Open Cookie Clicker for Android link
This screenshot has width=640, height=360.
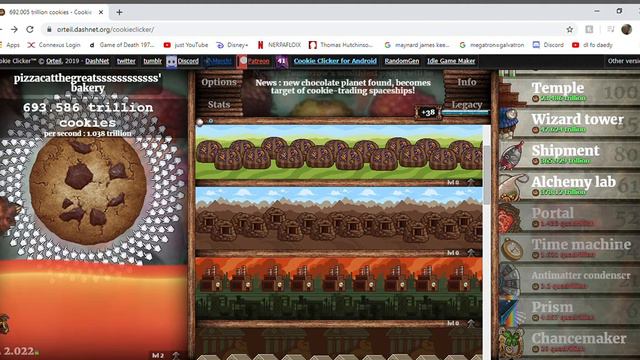pyautogui.click(x=335, y=61)
